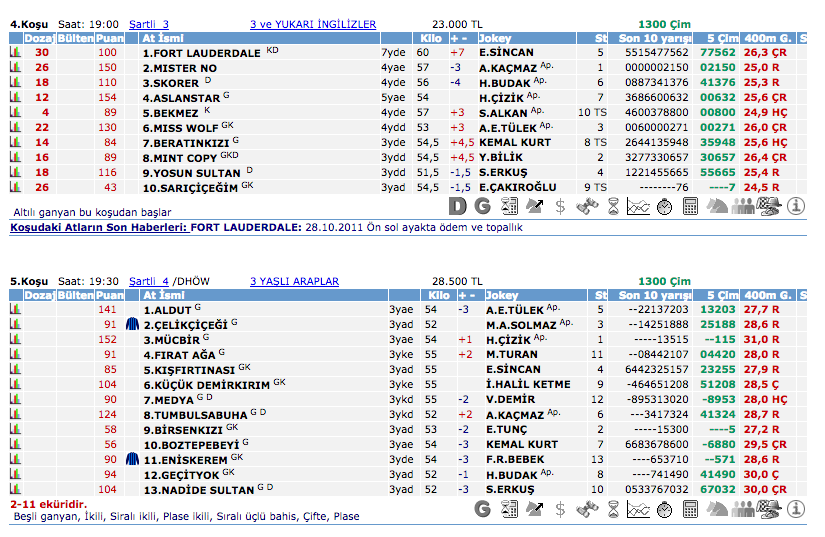
Task: Open the info icon under race 5
Action: pos(796,510)
